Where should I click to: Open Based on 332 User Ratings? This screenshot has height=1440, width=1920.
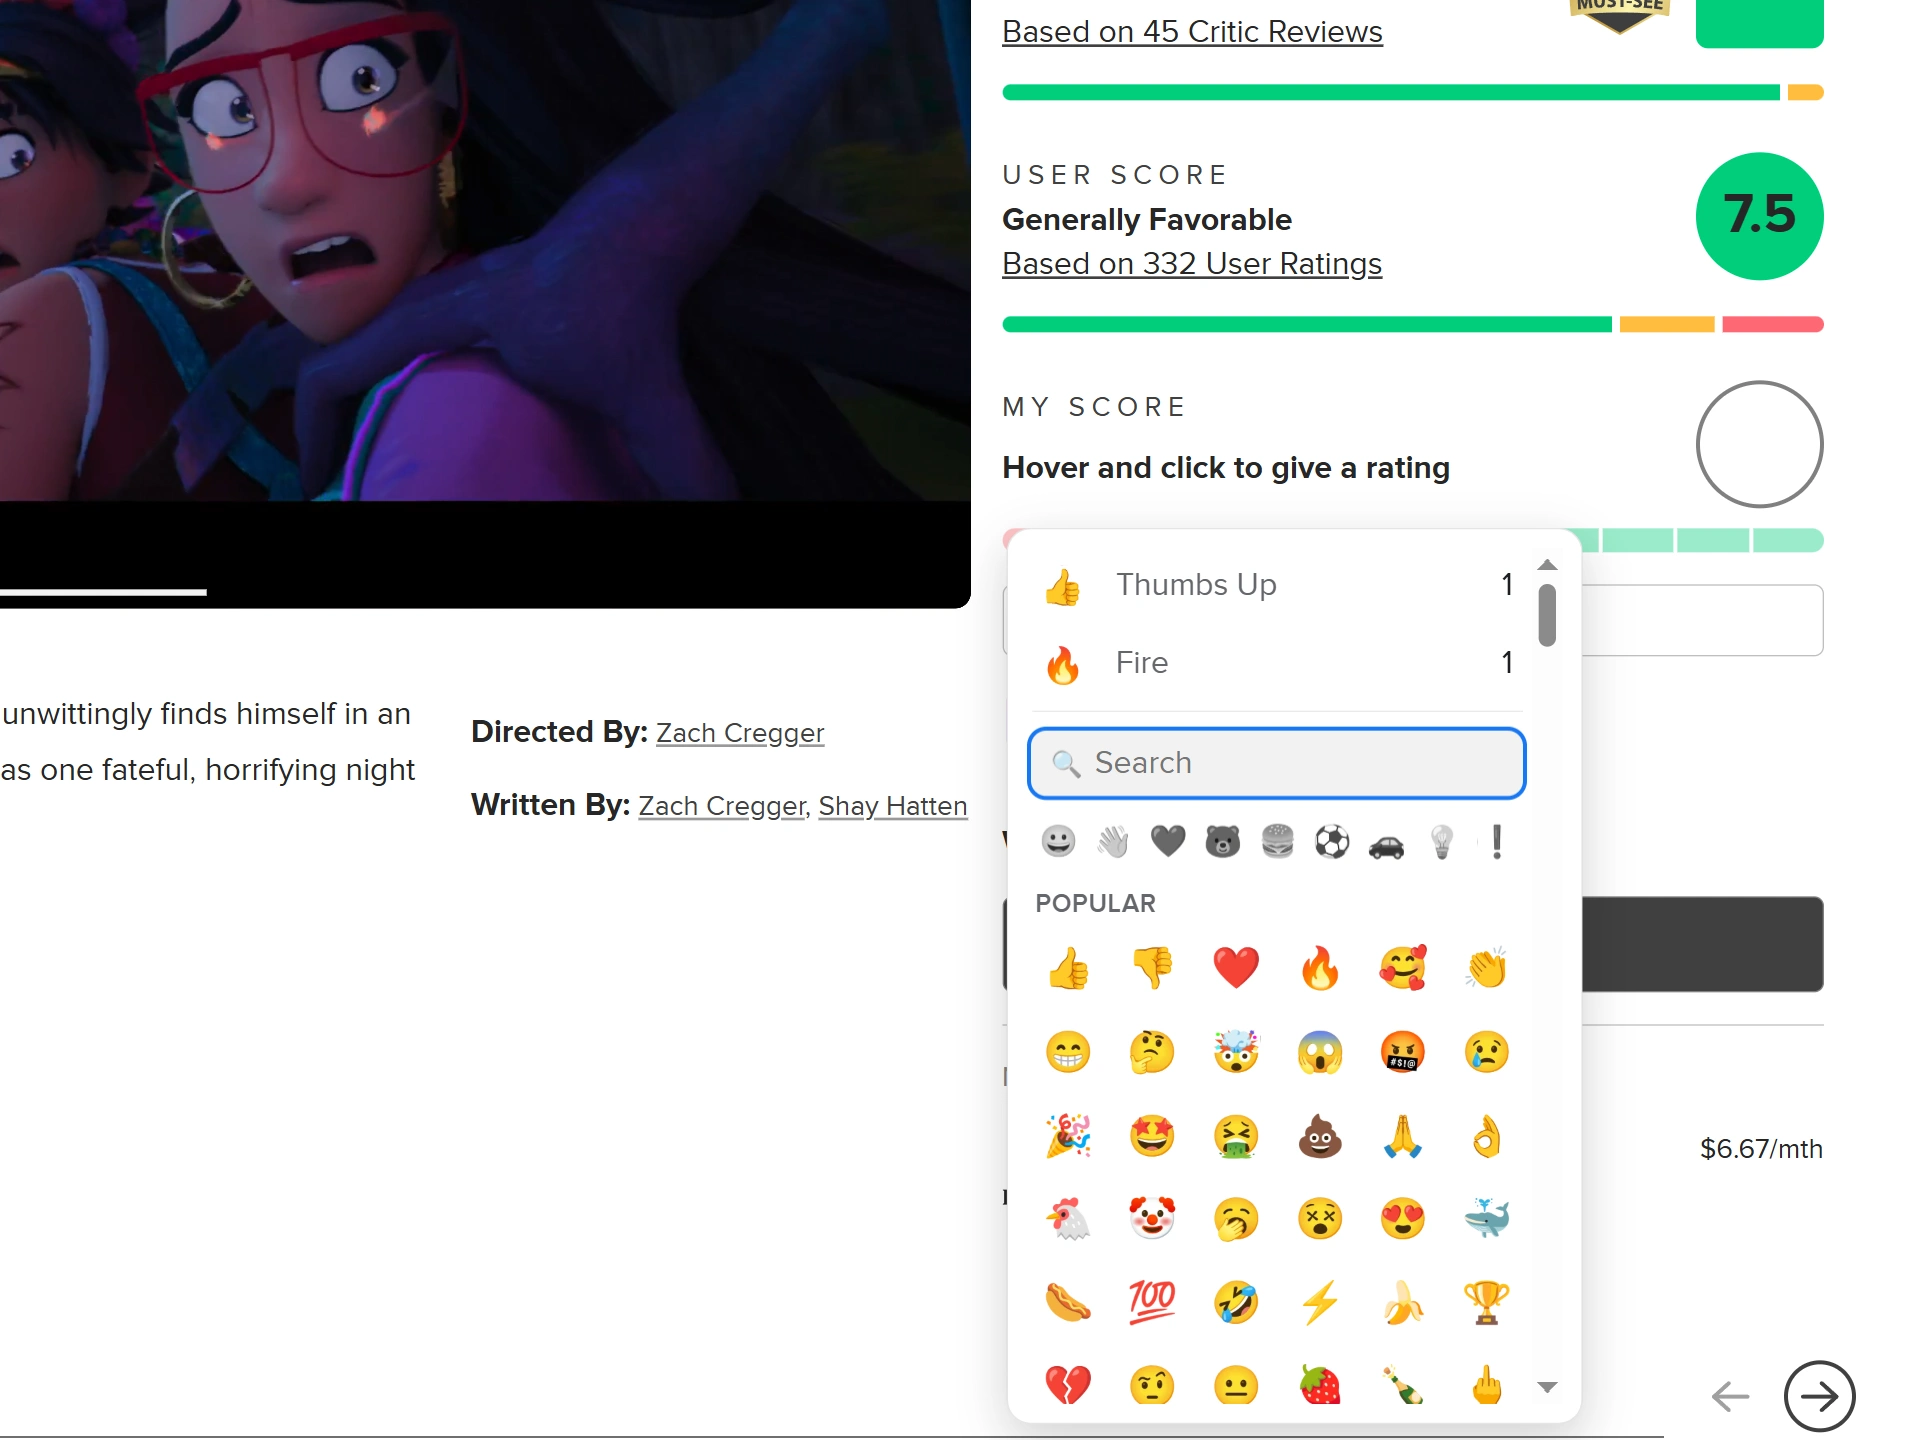pos(1192,264)
